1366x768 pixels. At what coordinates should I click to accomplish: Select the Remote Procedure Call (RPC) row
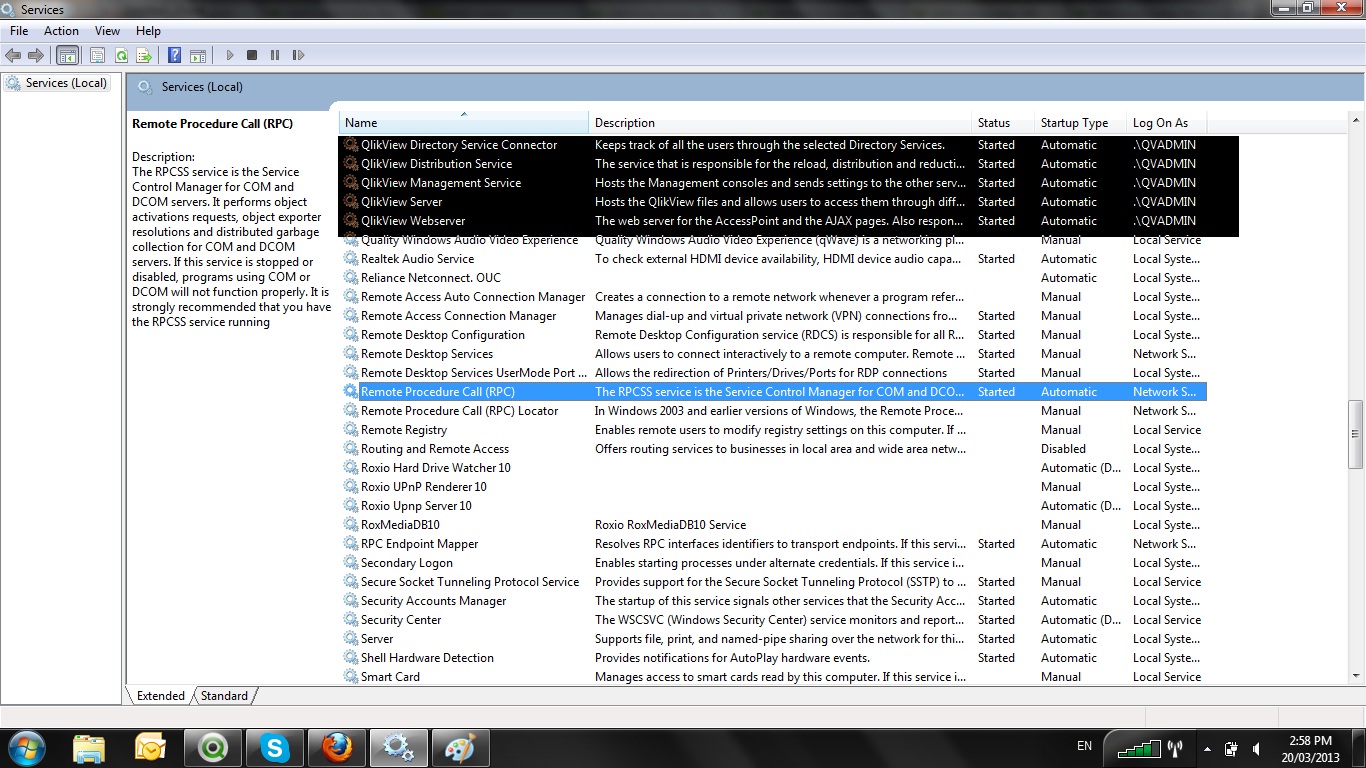pos(773,392)
